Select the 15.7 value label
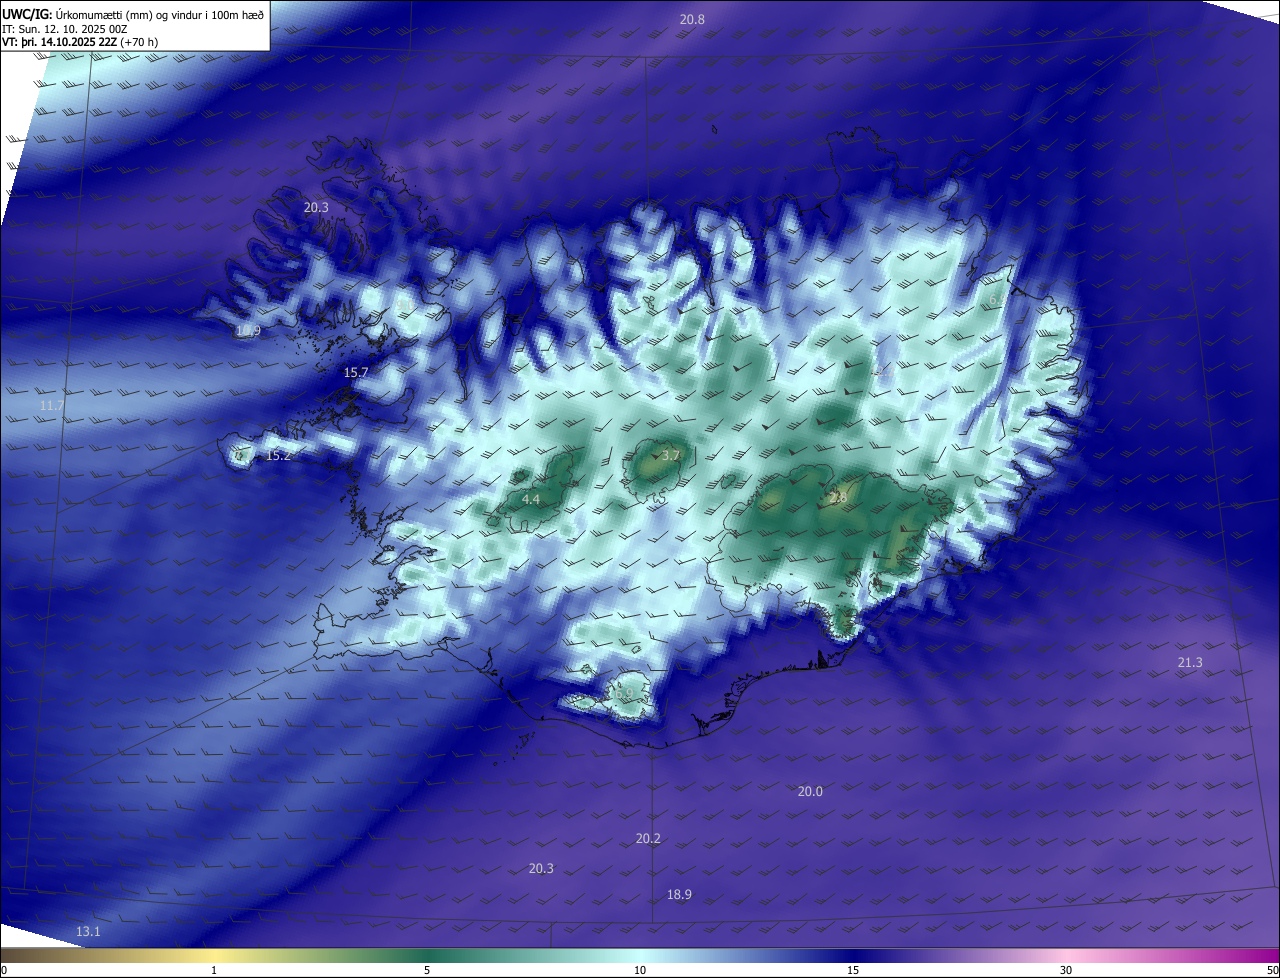The width and height of the screenshot is (1280, 978). point(356,372)
